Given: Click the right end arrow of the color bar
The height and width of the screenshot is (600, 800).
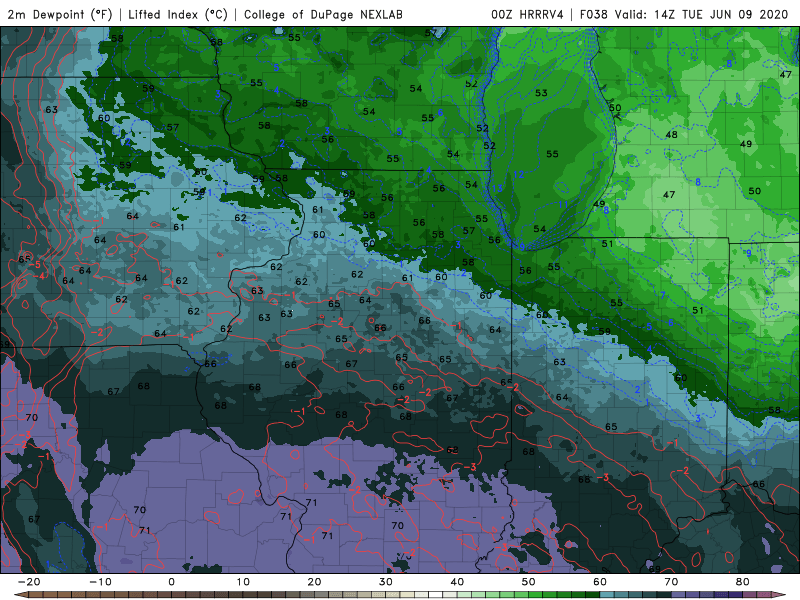Looking at the screenshot, I should tap(780, 595).
